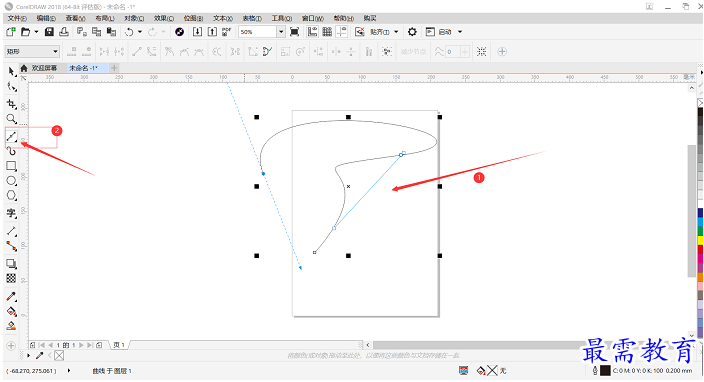Switch to the 页 1 page tab
This screenshot has height=382, width=704.
coord(119,345)
